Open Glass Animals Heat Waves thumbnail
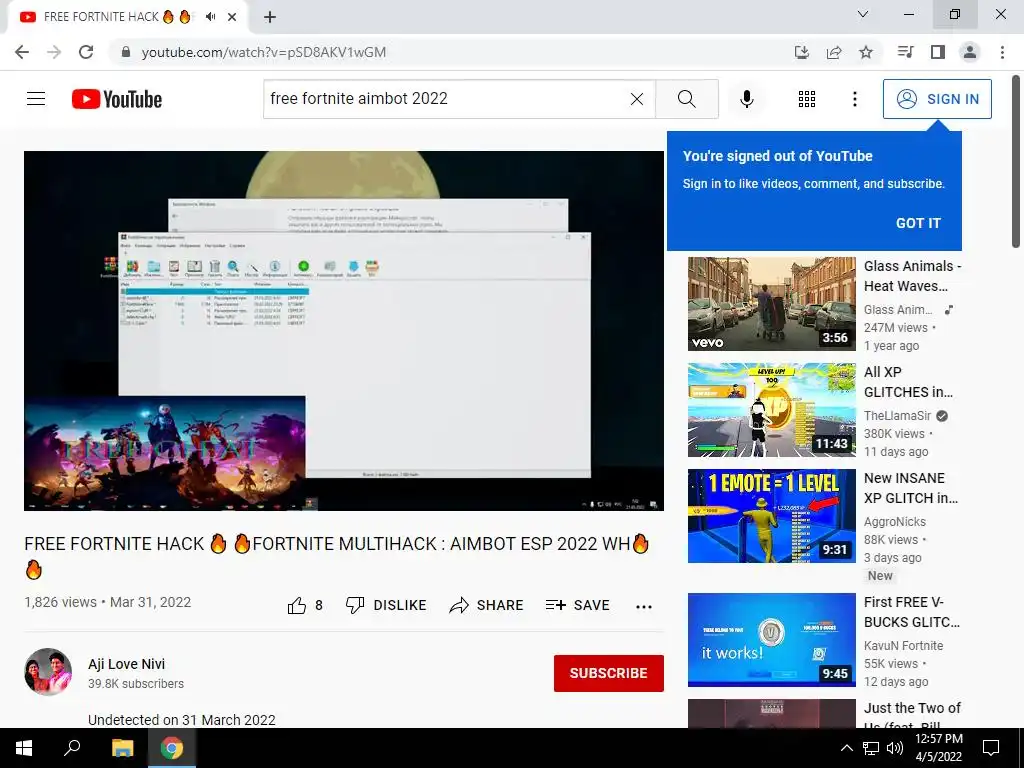The width and height of the screenshot is (1024, 768). coord(771,304)
